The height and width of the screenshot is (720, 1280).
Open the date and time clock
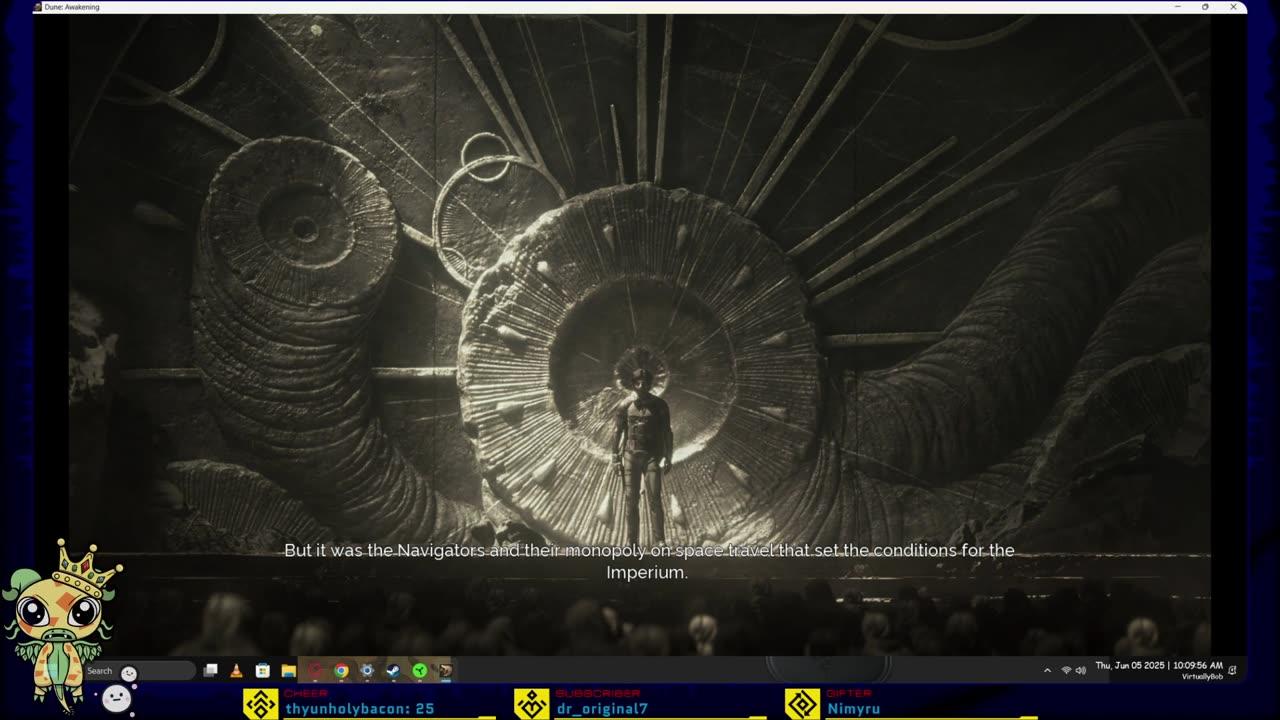click(x=1159, y=665)
